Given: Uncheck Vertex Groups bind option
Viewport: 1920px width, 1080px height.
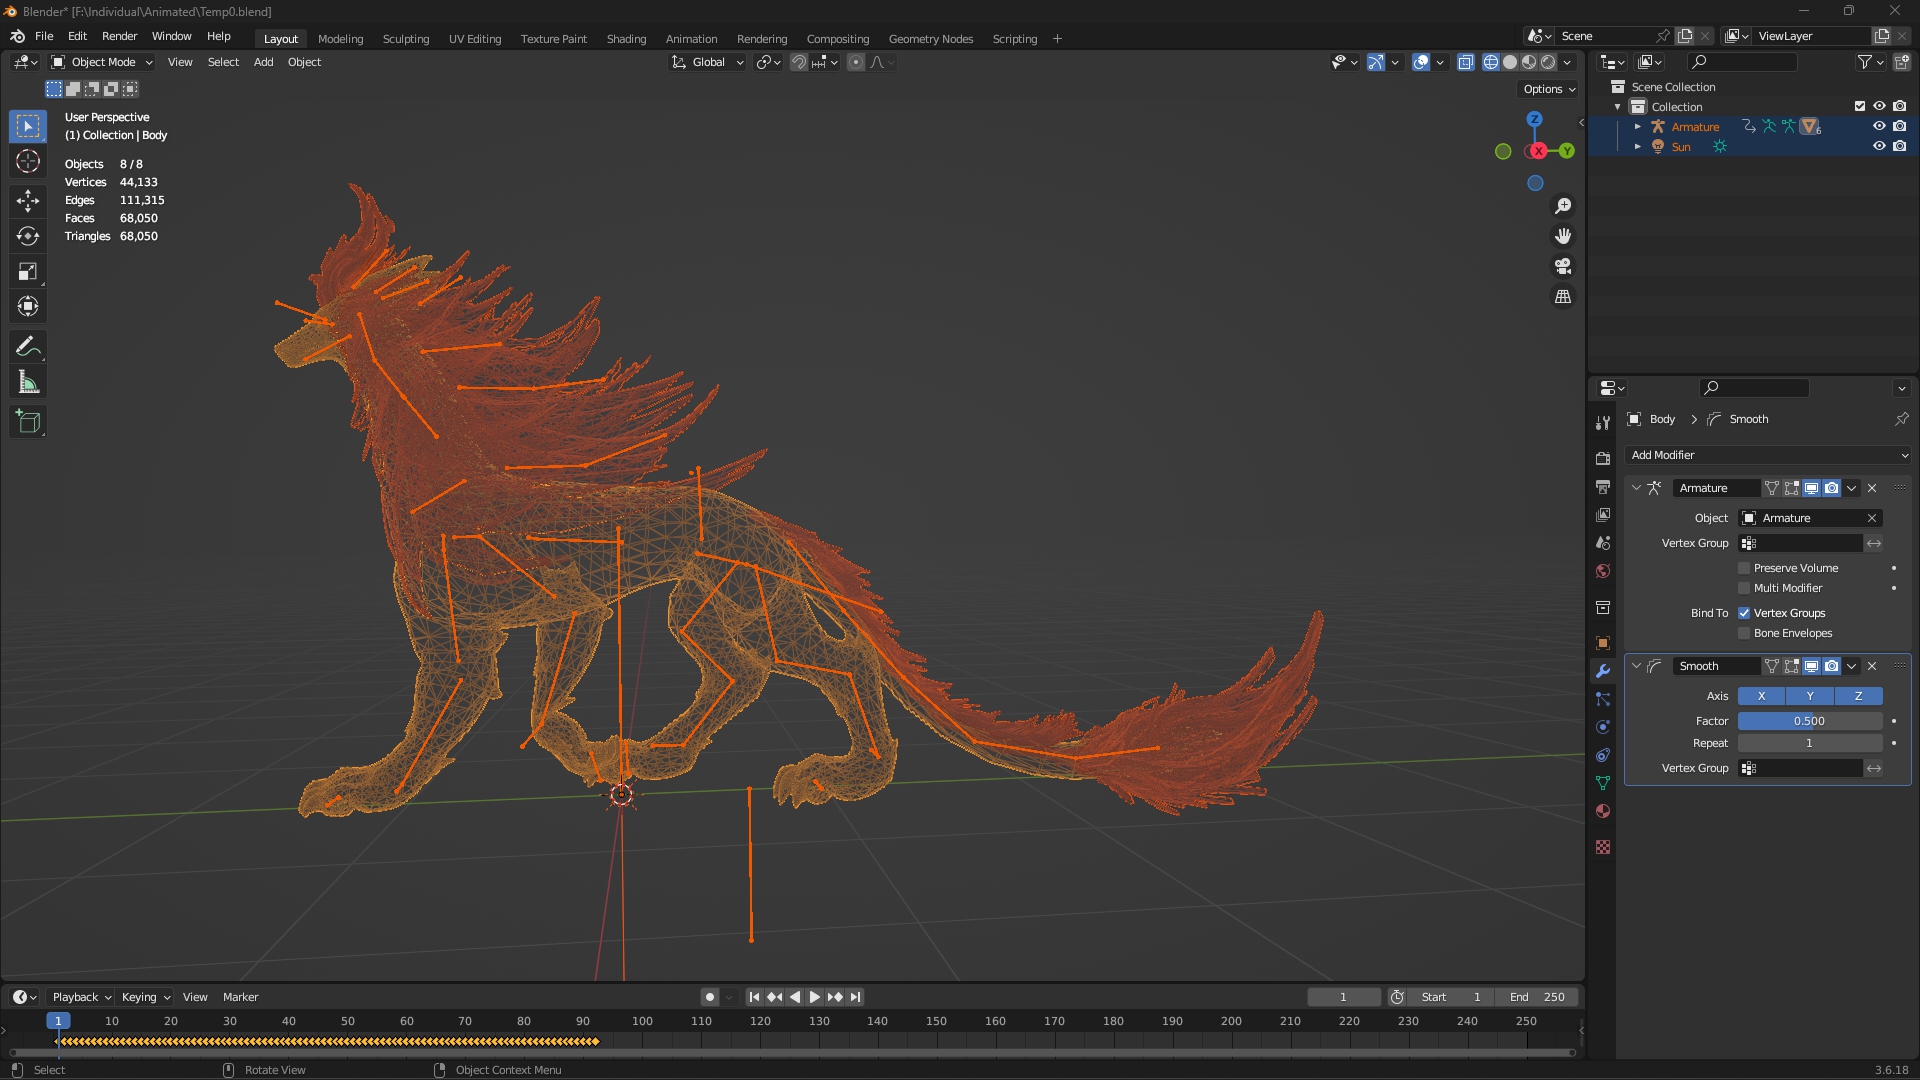Looking at the screenshot, I should [x=1744, y=613].
